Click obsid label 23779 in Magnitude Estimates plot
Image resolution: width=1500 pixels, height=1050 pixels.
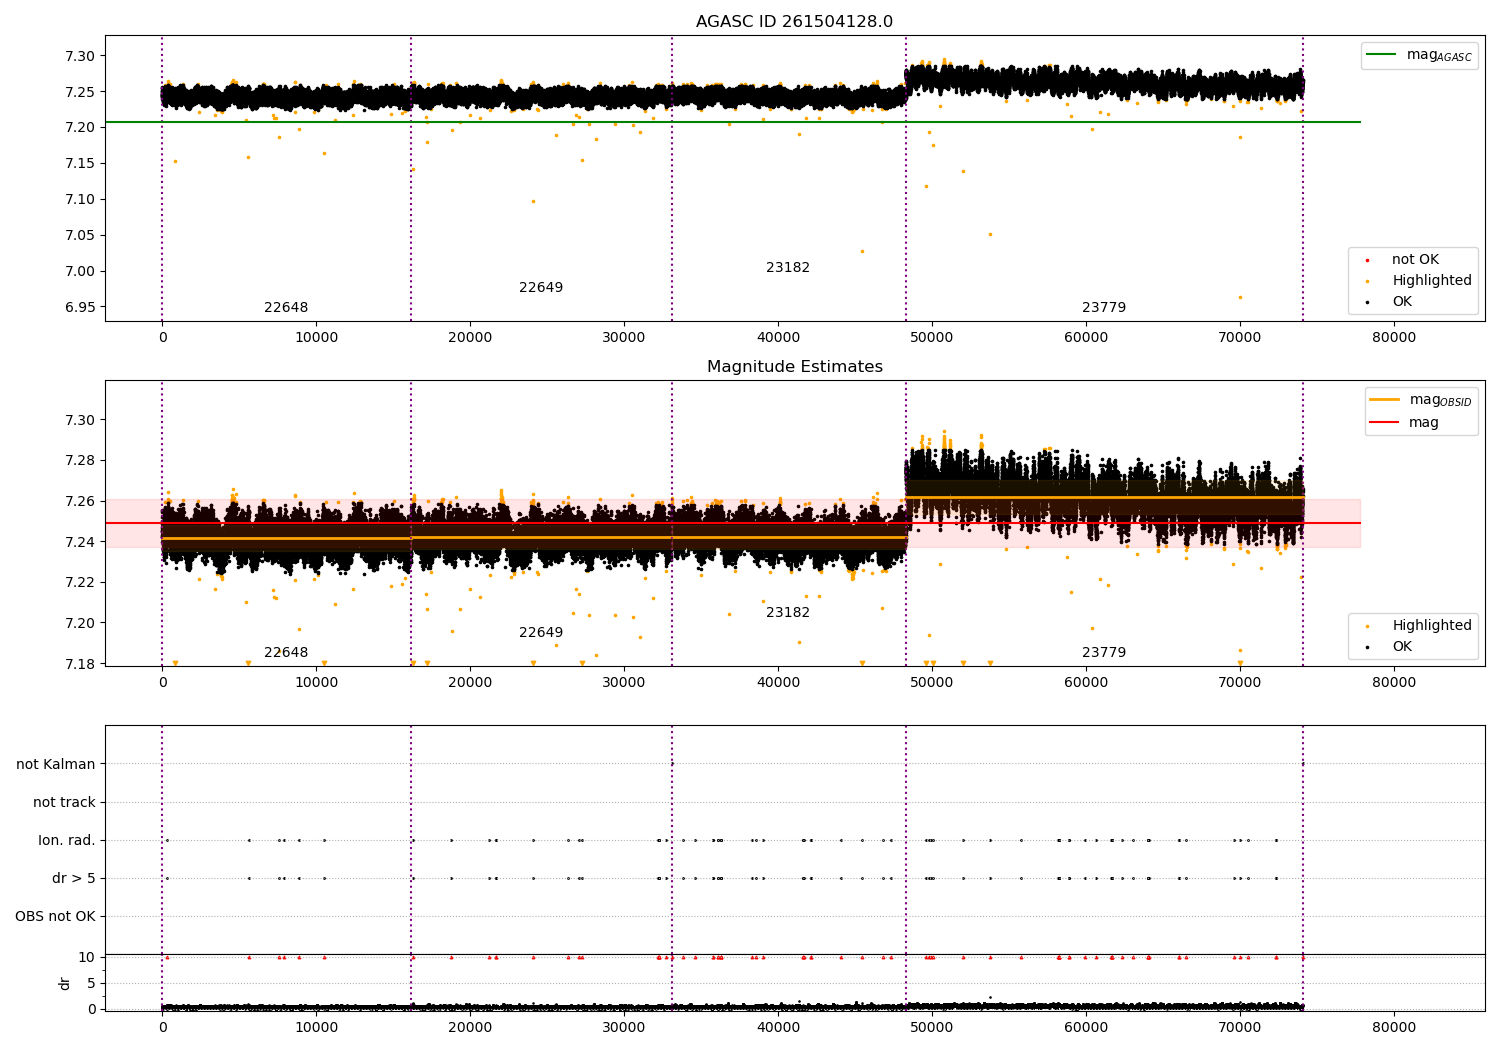1104,653
